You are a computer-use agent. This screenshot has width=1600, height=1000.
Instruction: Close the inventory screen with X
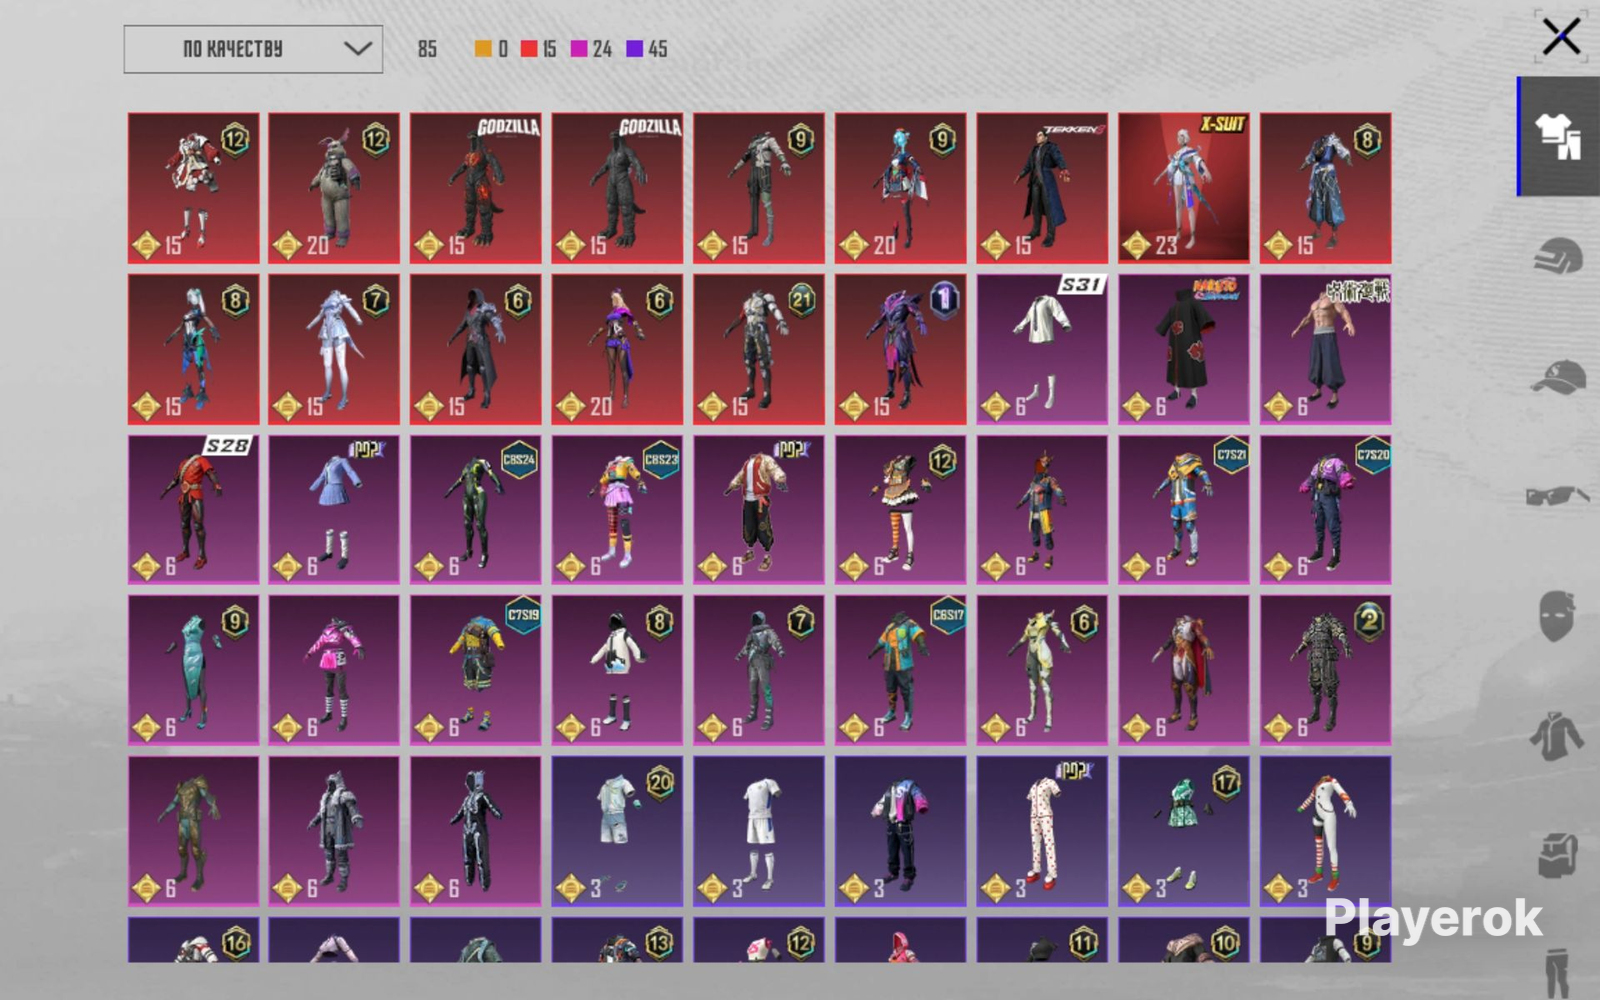(1560, 38)
